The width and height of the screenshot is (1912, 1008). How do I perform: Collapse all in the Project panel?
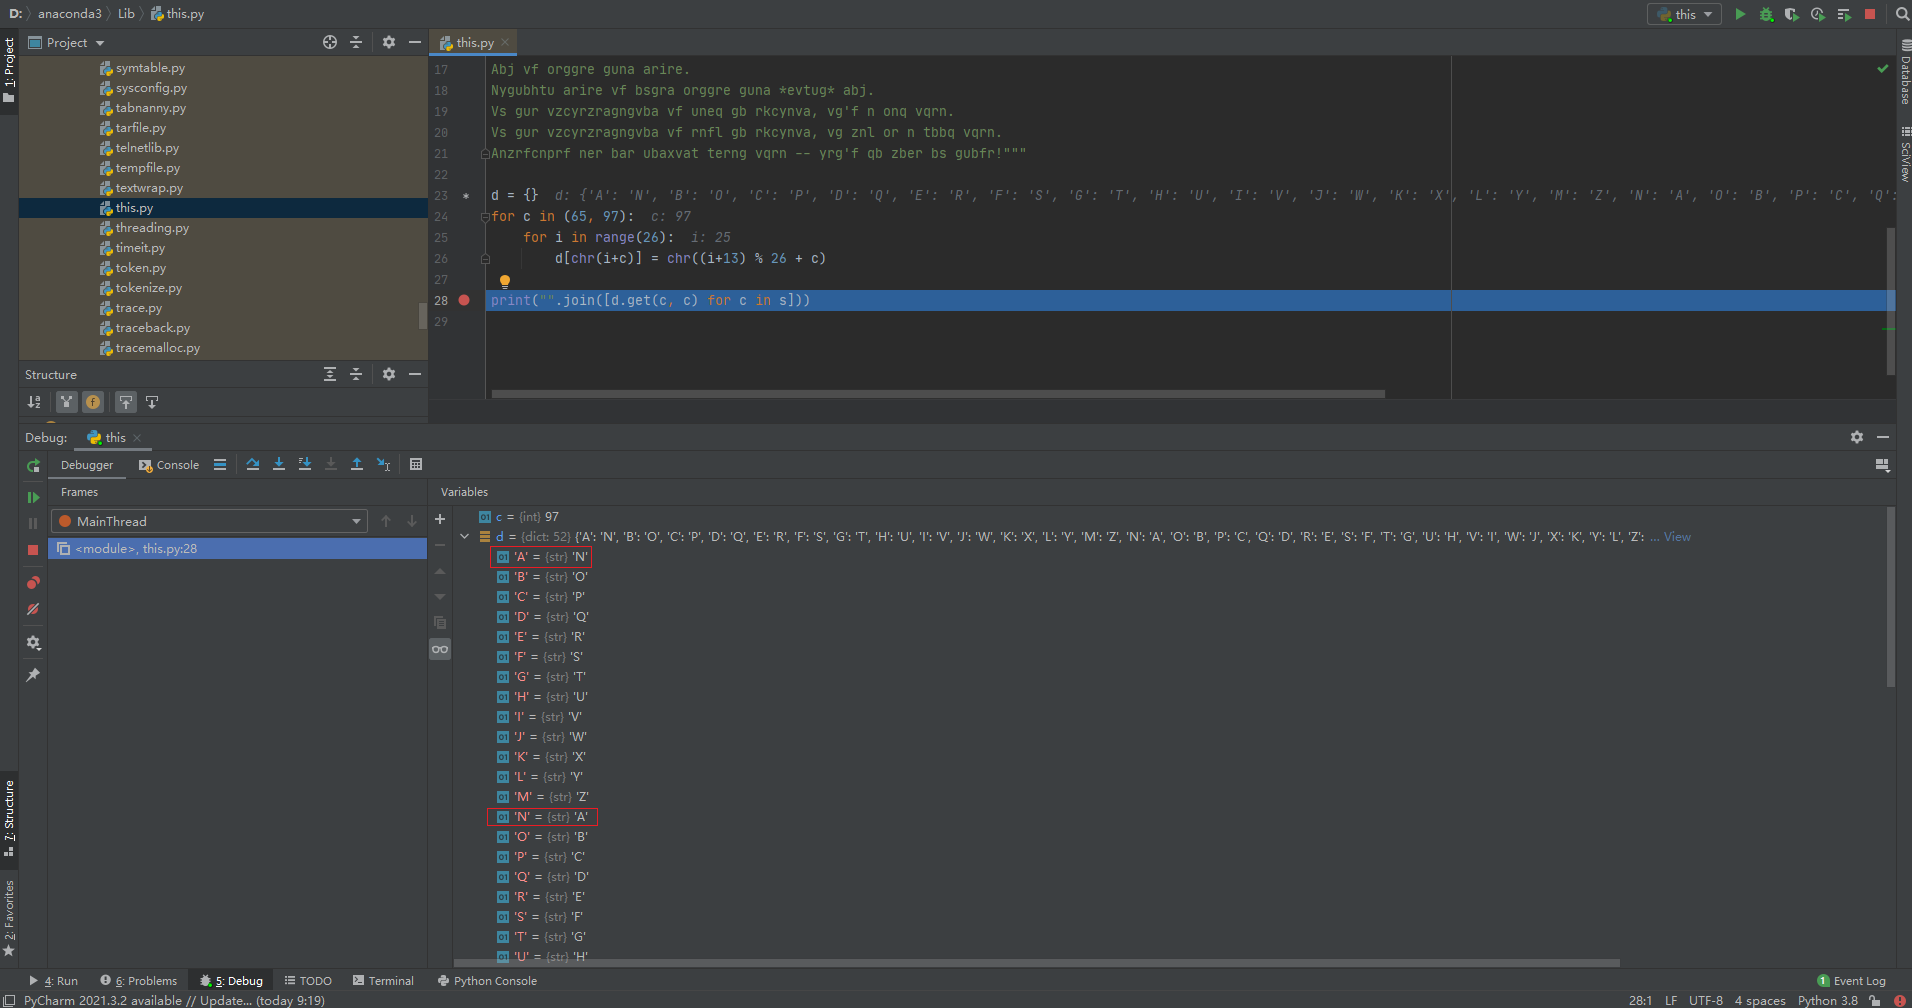click(x=356, y=42)
